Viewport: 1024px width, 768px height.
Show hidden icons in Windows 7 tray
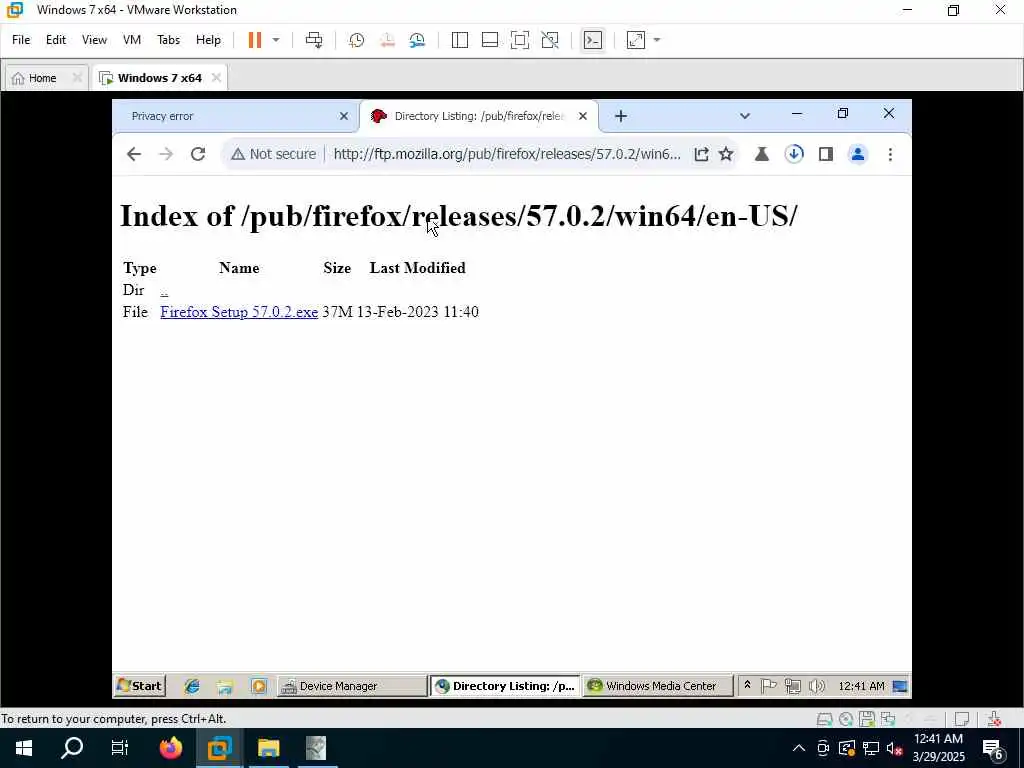[x=747, y=685]
